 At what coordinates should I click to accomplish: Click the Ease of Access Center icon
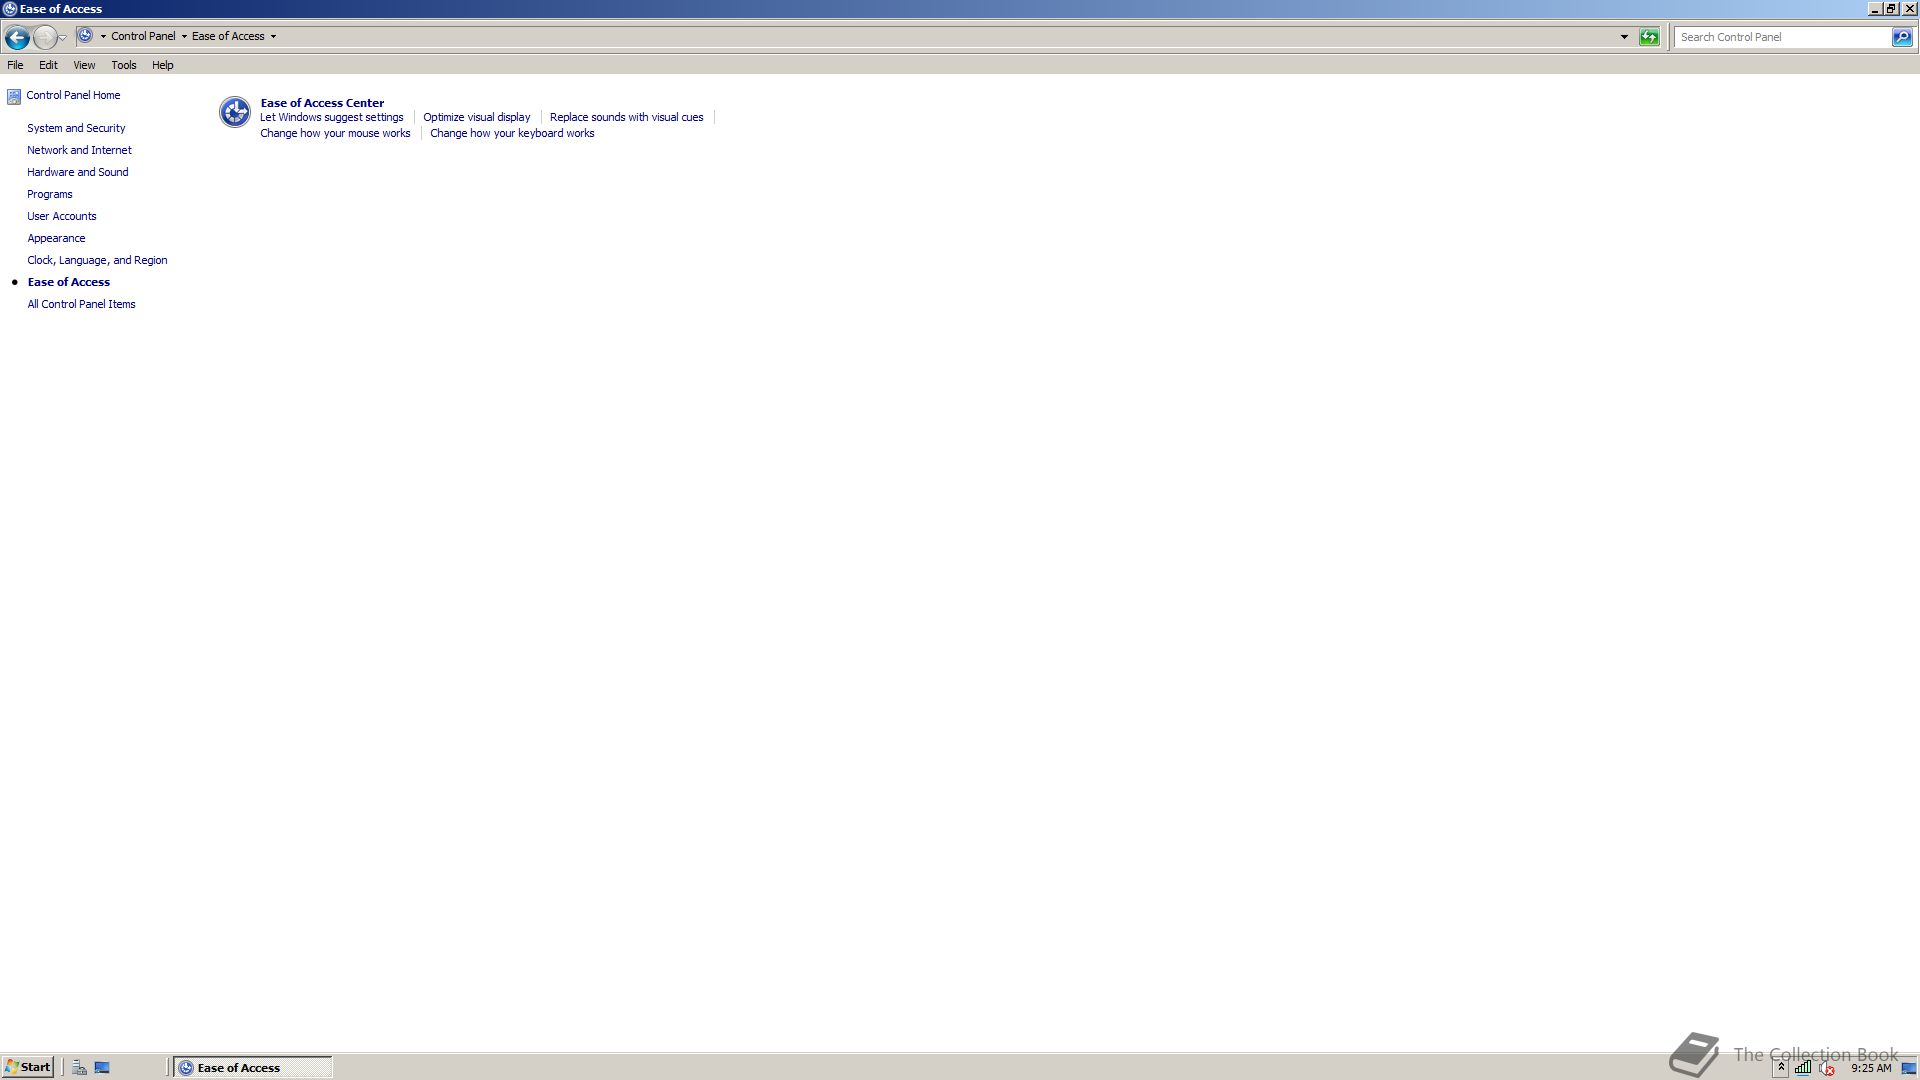(235, 112)
